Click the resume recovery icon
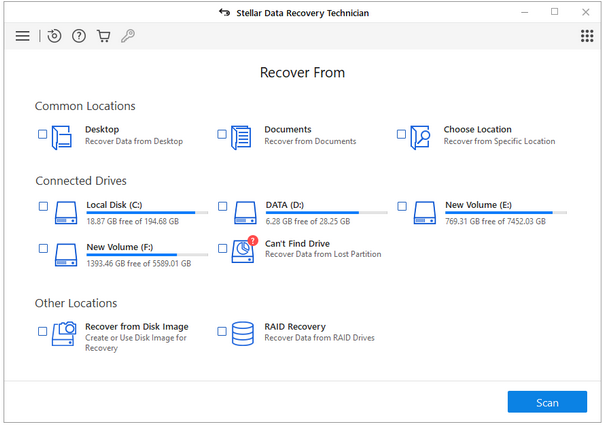Image resolution: width=602 pixels, height=425 pixels. click(x=54, y=36)
